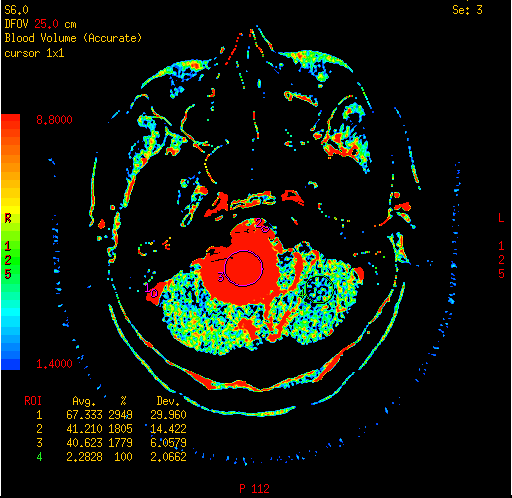Click the Blood Volume (Accurate) label

tap(73, 38)
